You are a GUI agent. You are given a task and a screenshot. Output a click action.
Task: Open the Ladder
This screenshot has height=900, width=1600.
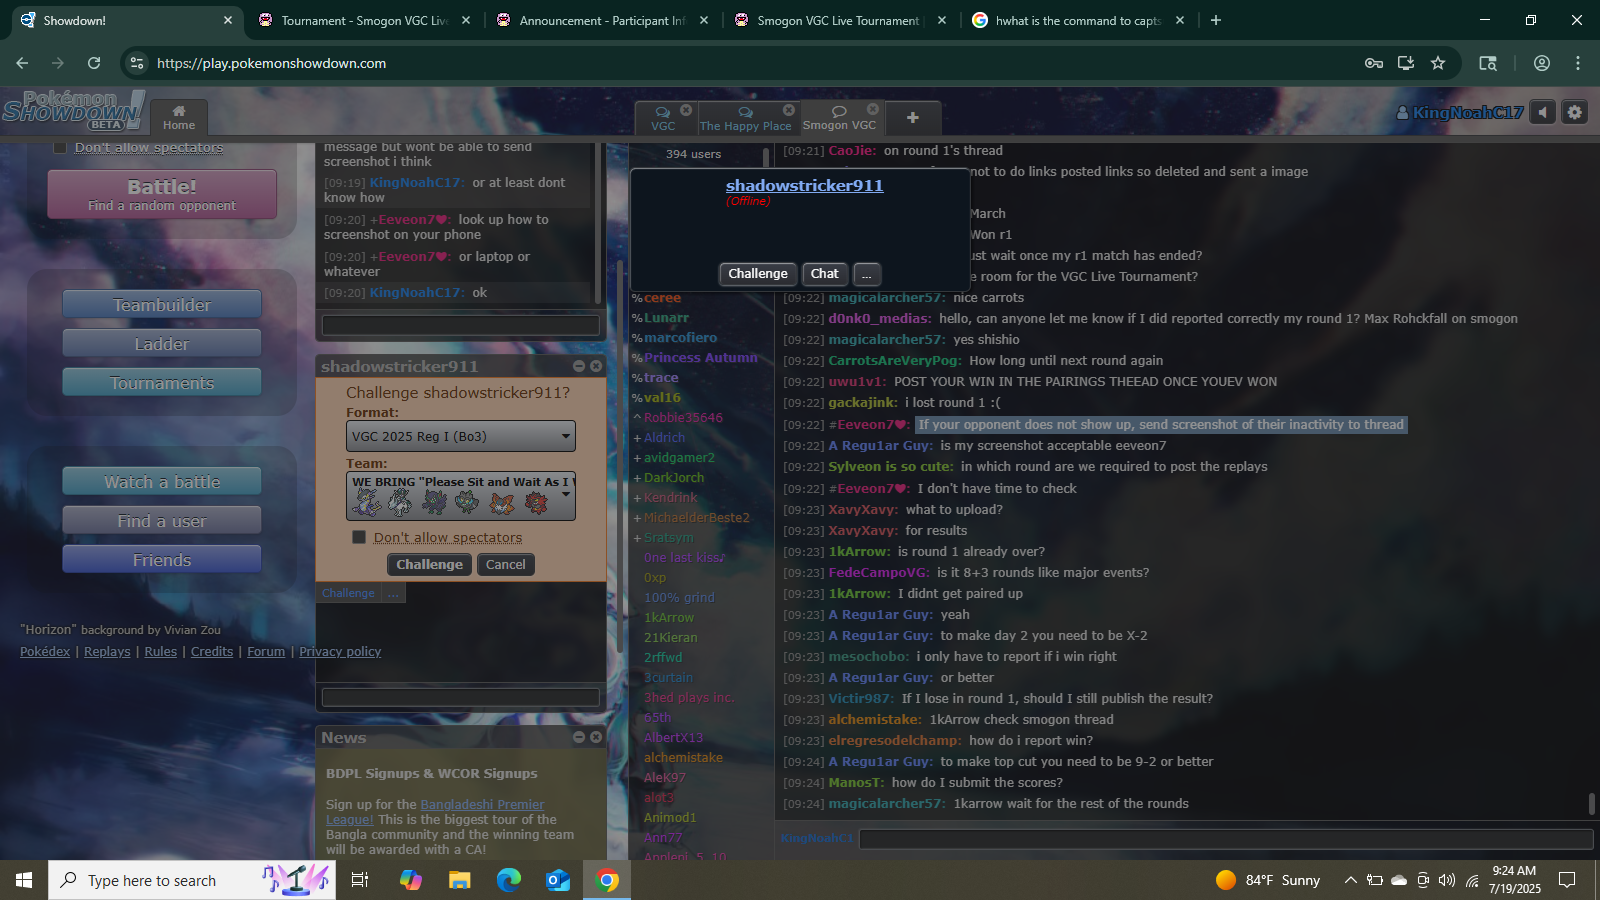(162, 343)
